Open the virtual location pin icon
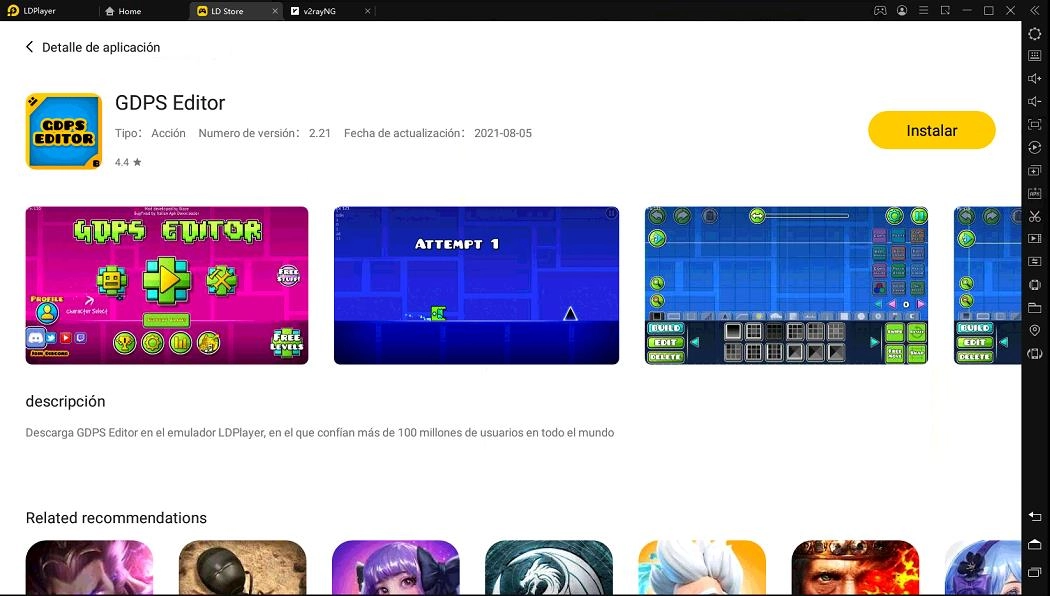 1035,330
